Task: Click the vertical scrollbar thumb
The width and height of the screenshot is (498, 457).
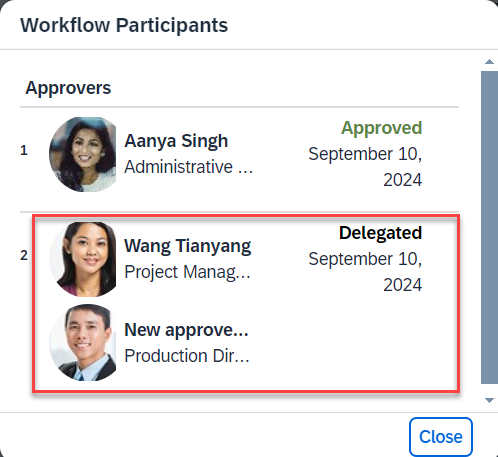Action: (489, 227)
